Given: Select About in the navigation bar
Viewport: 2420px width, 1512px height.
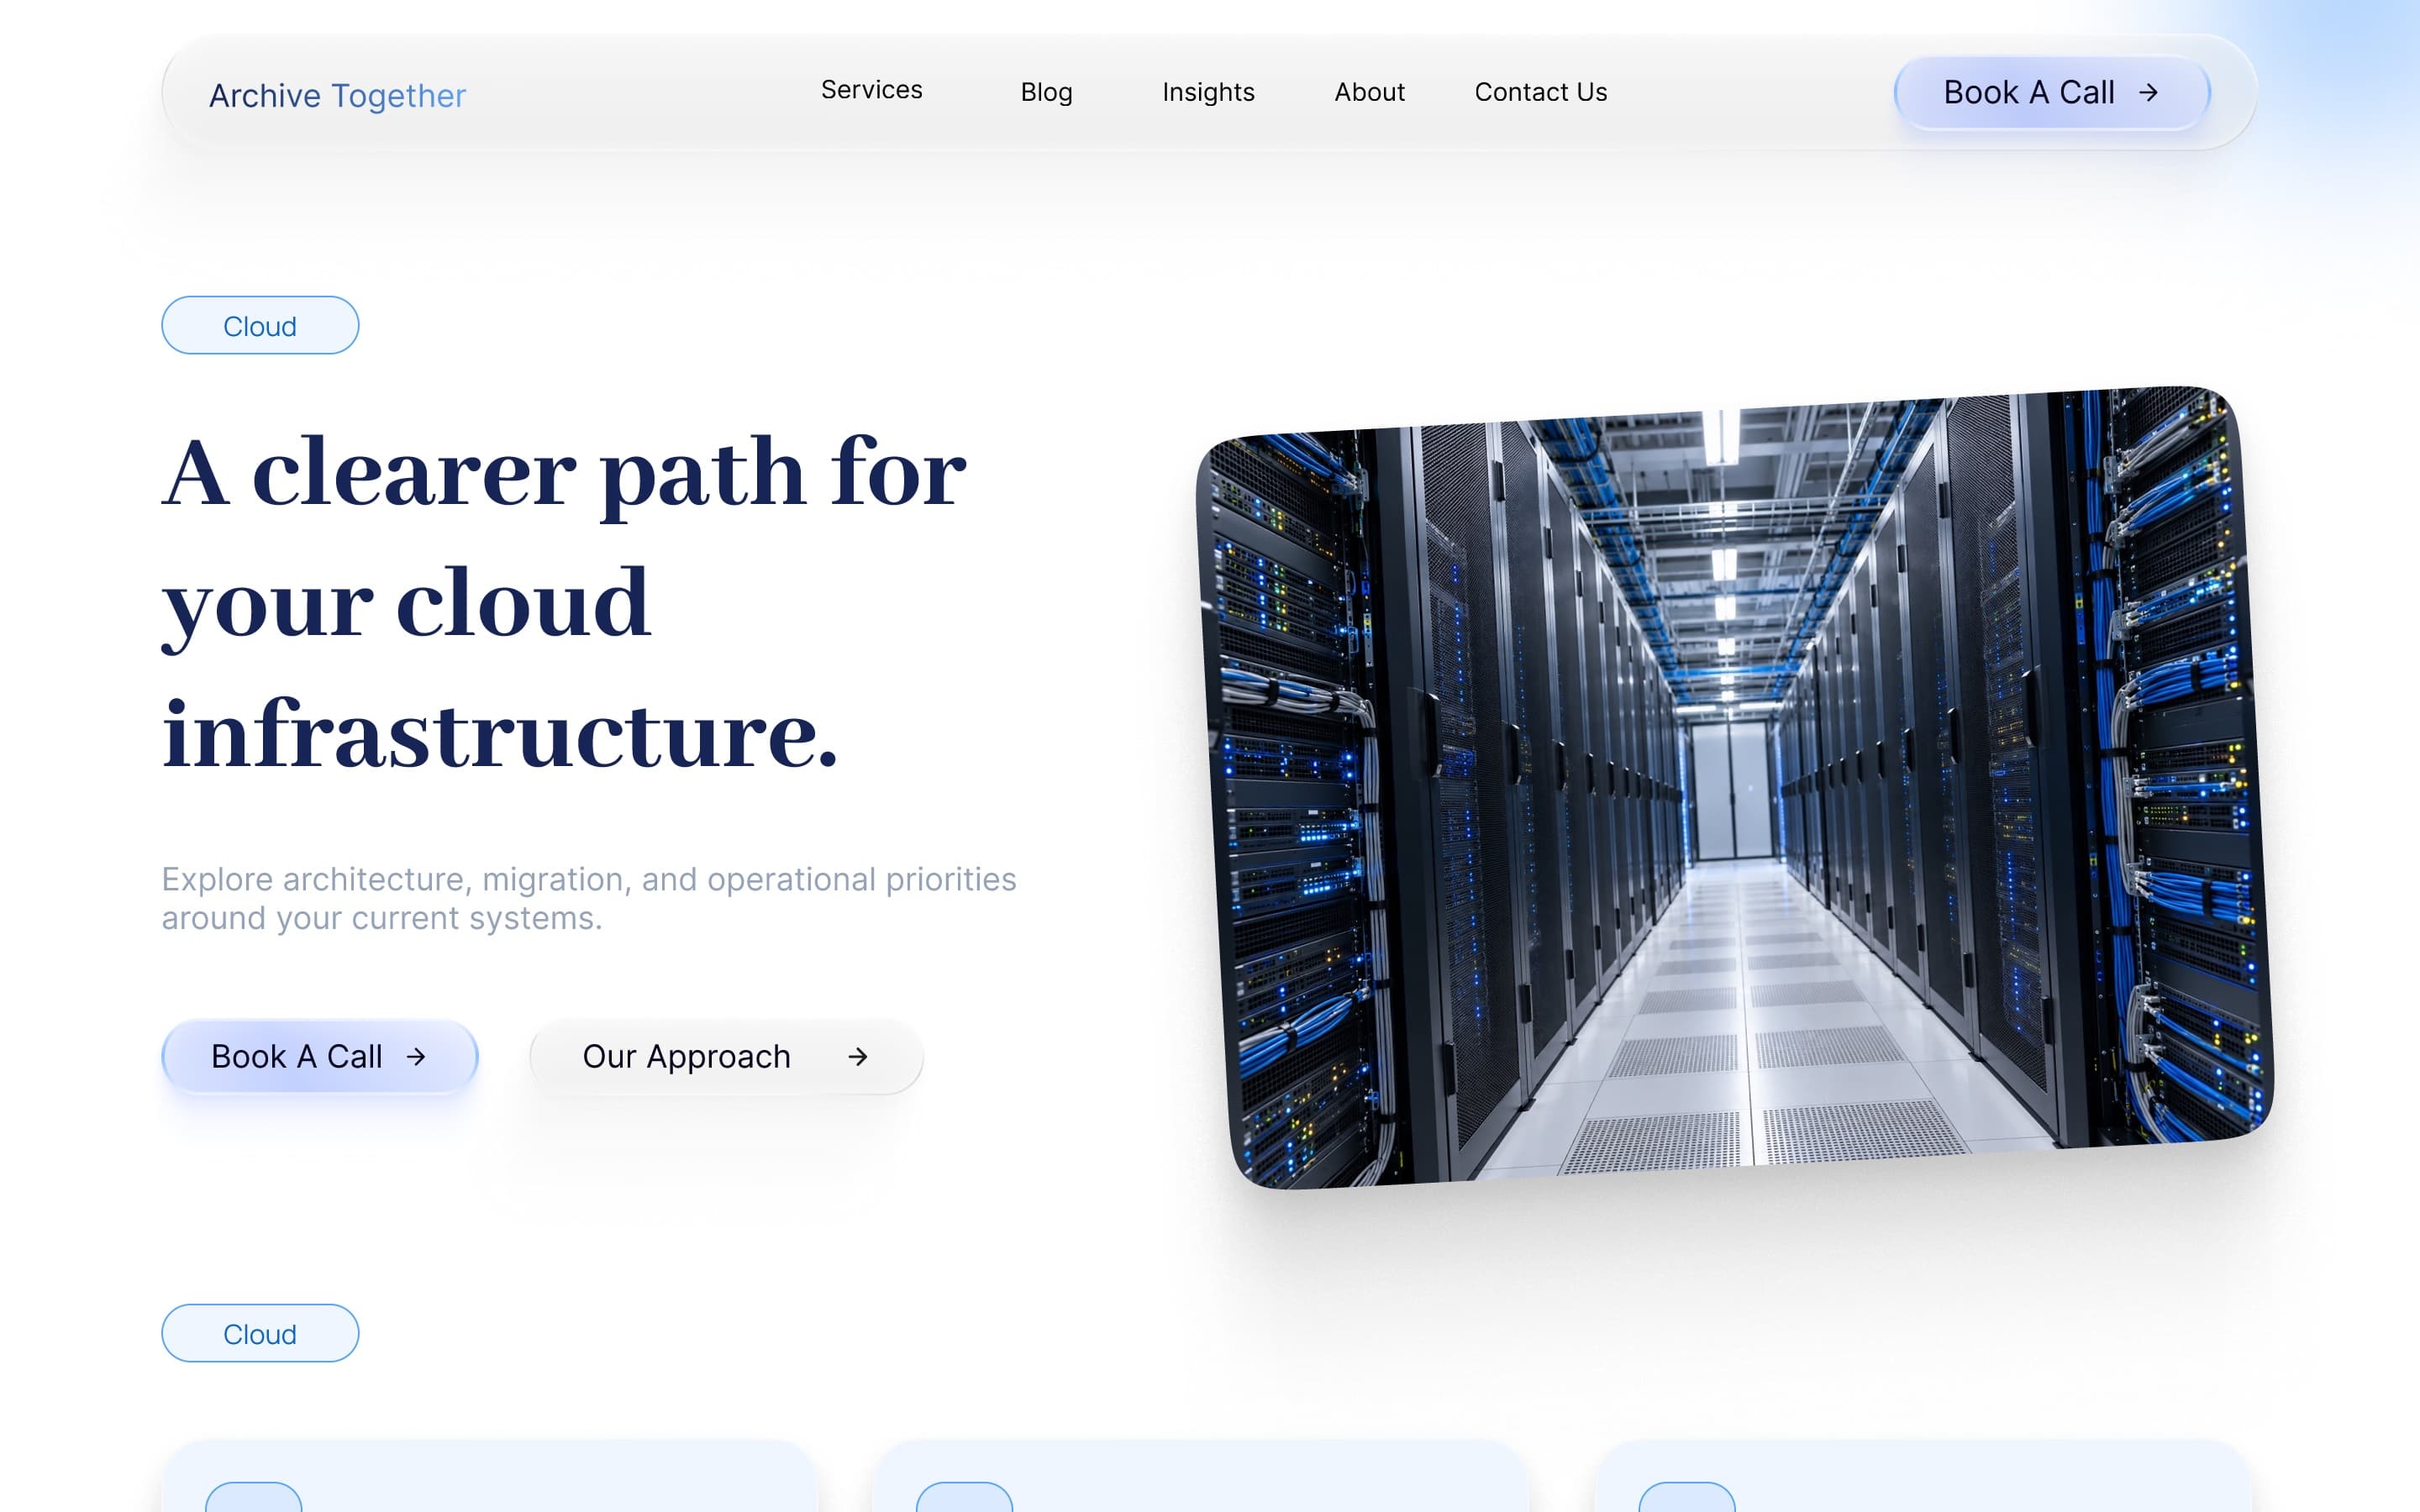Looking at the screenshot, I should pyautogui.click(x=1369, y=92).
